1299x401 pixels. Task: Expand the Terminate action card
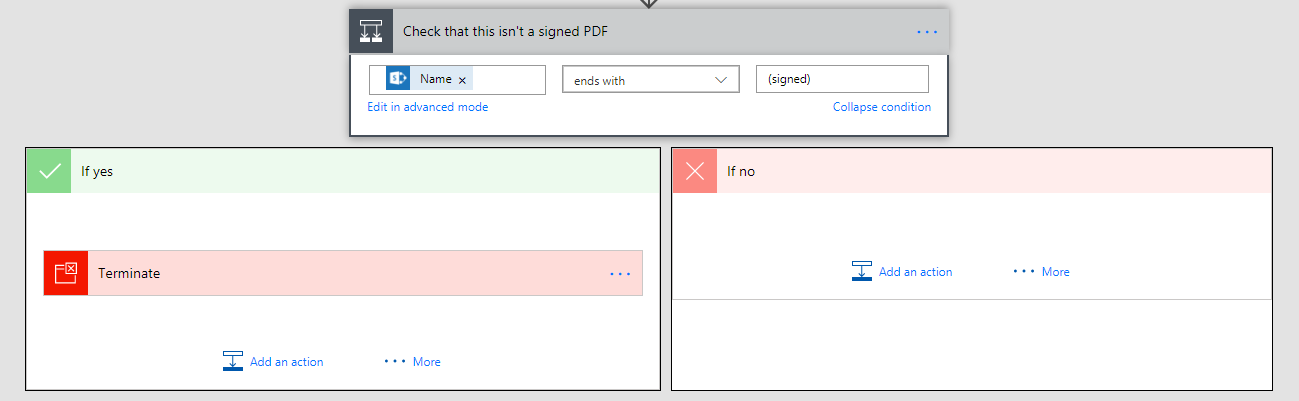point(340,273)
